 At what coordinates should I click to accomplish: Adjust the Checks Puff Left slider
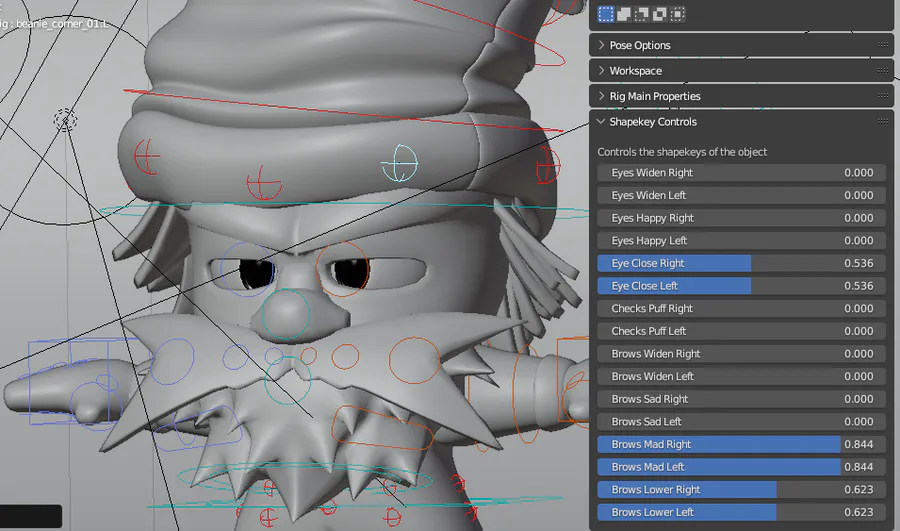[742, 331]
